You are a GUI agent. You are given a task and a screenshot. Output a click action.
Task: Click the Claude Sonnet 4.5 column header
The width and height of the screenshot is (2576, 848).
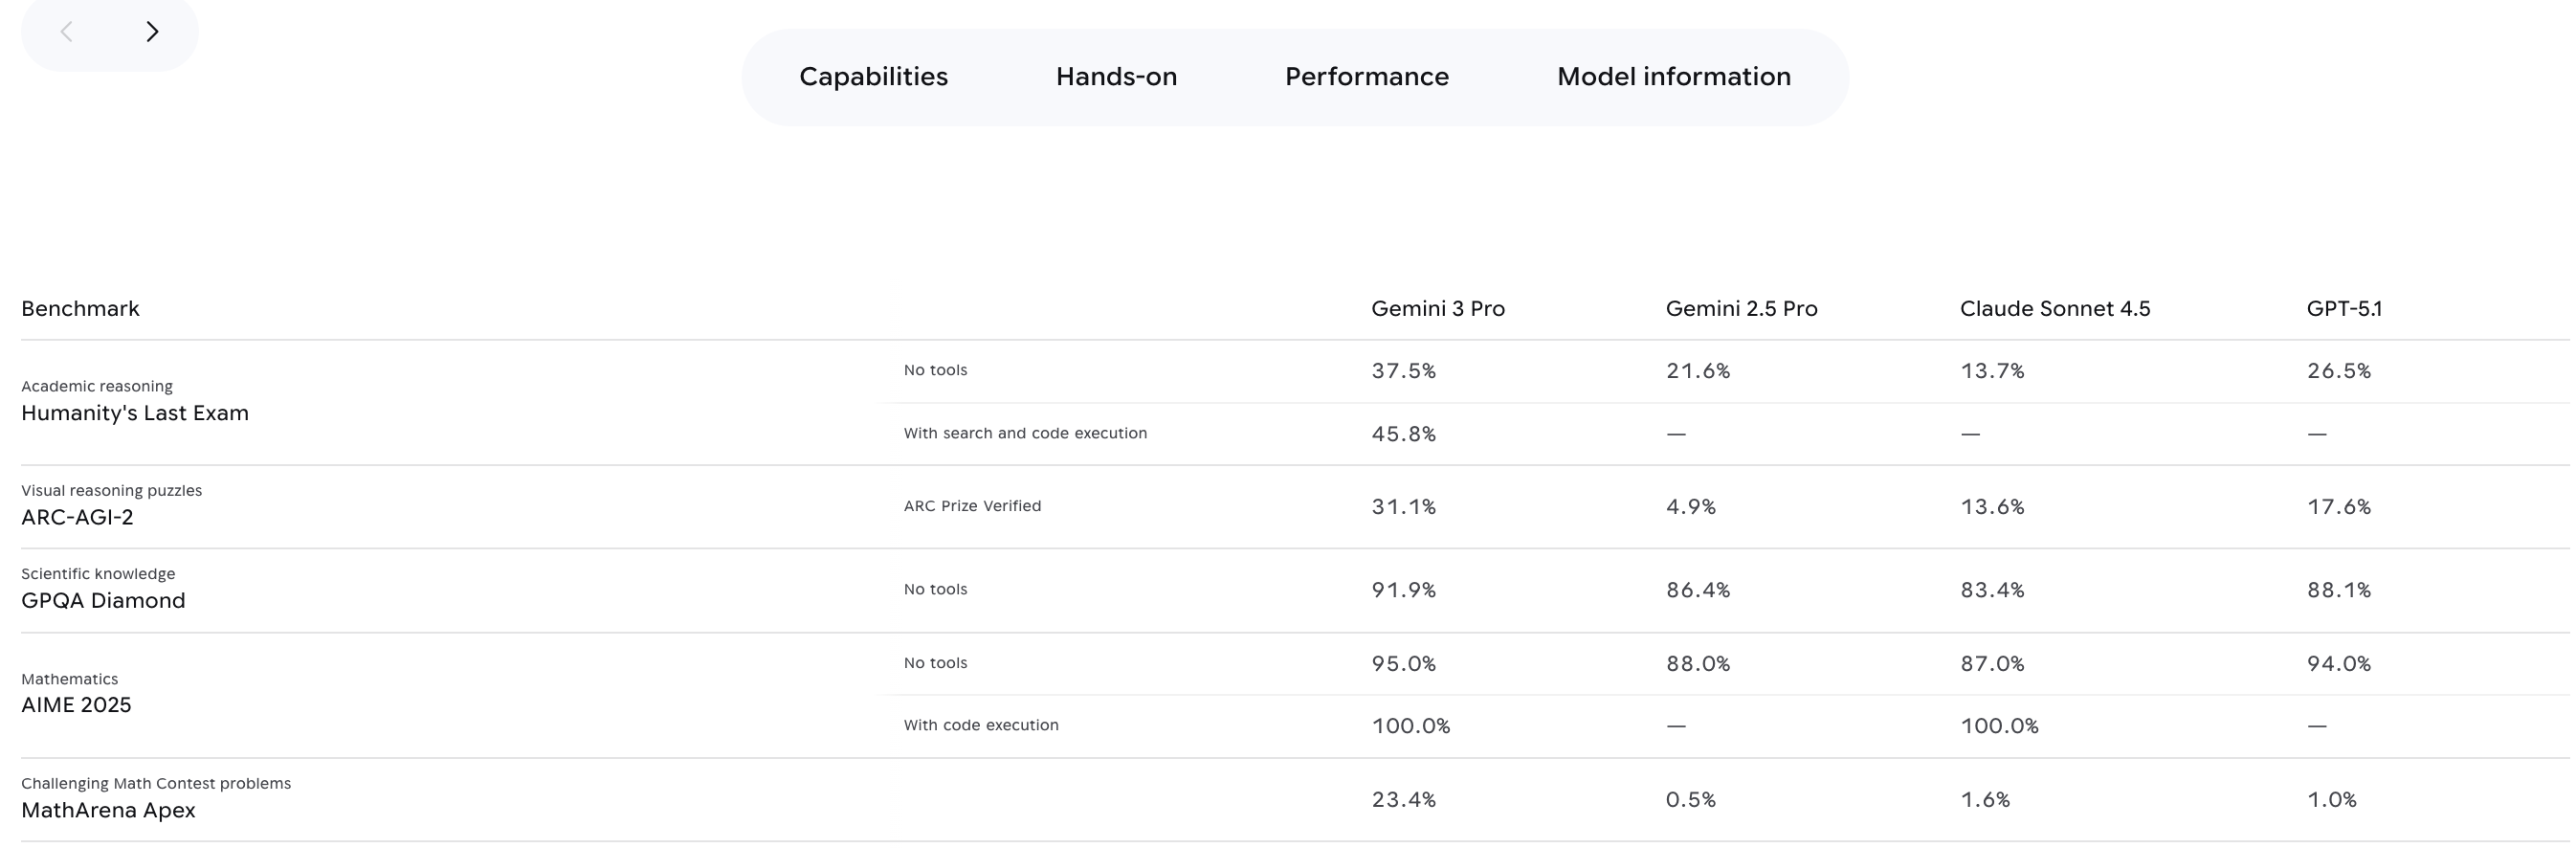pyautogui.click(x=2055, y=308)
